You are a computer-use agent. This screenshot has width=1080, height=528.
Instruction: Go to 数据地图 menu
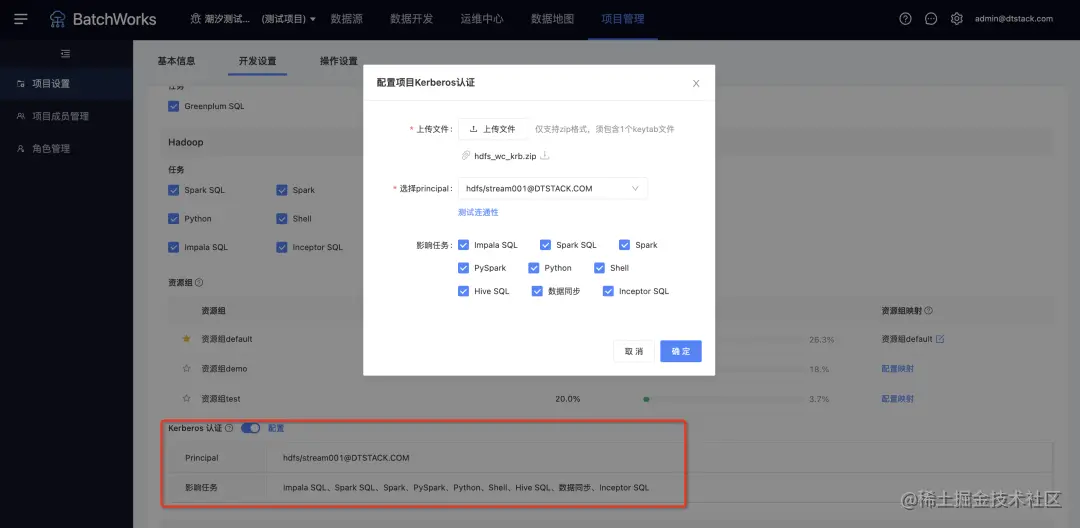coord(552,19)
